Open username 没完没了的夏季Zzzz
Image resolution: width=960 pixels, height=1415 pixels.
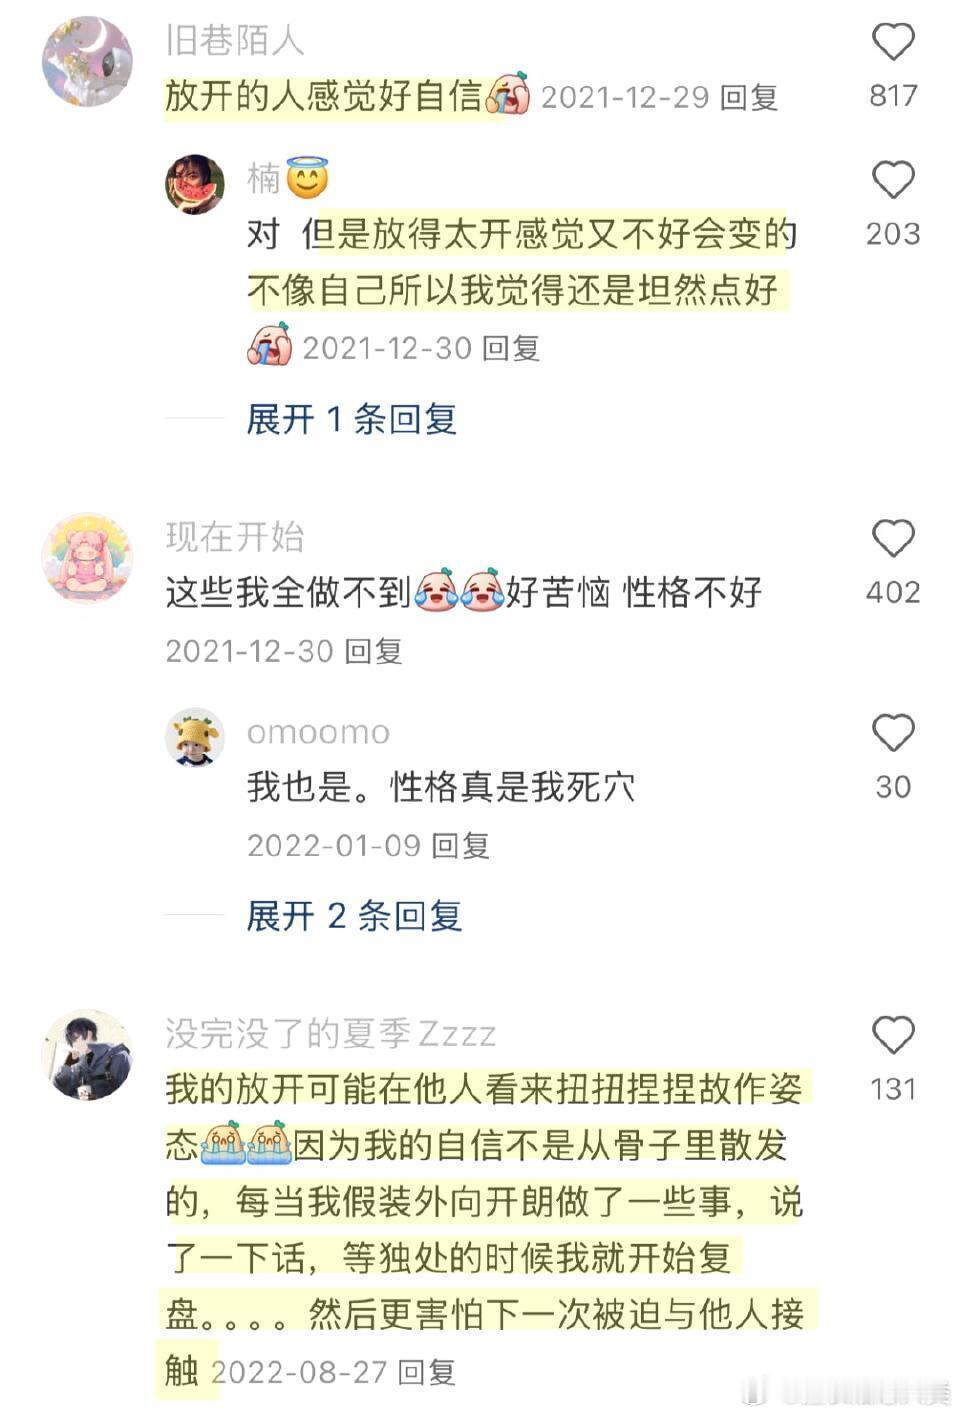pos(331,1032)
